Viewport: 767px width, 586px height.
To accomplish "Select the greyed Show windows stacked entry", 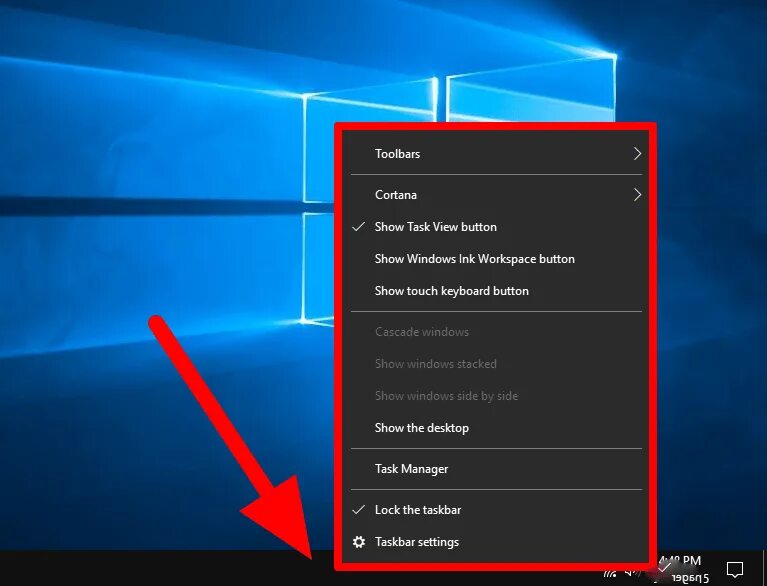I will (496, 364).
